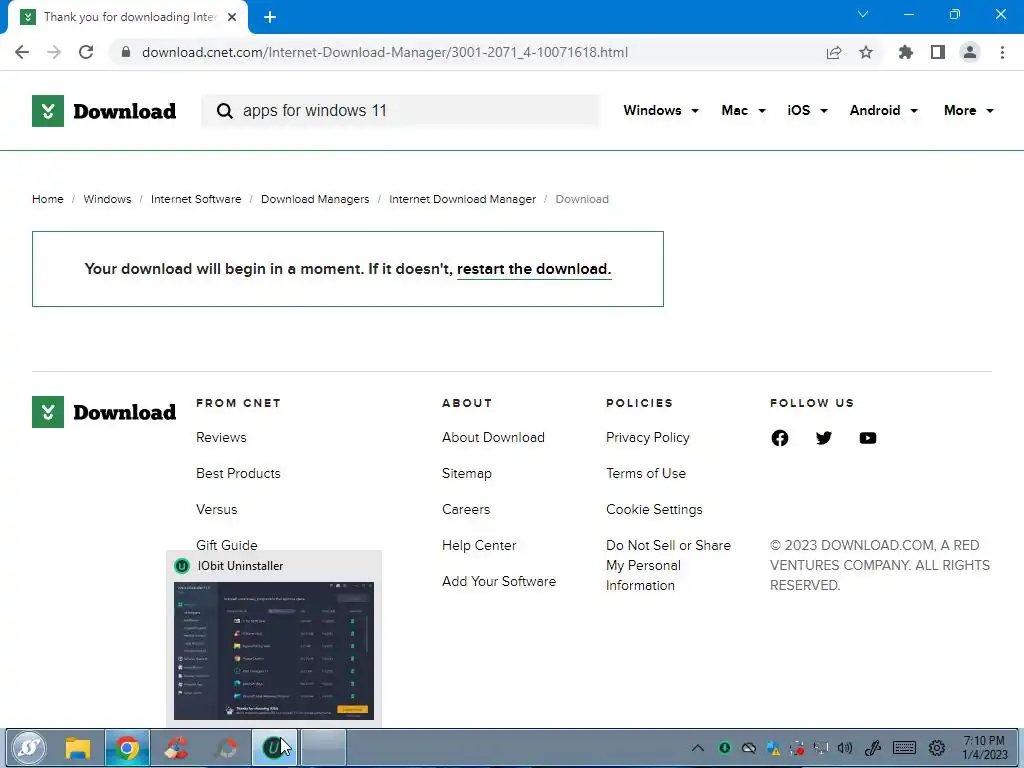This screenshot has height=768, width=1024.
Task: Reload the current page
Action: 86,52
